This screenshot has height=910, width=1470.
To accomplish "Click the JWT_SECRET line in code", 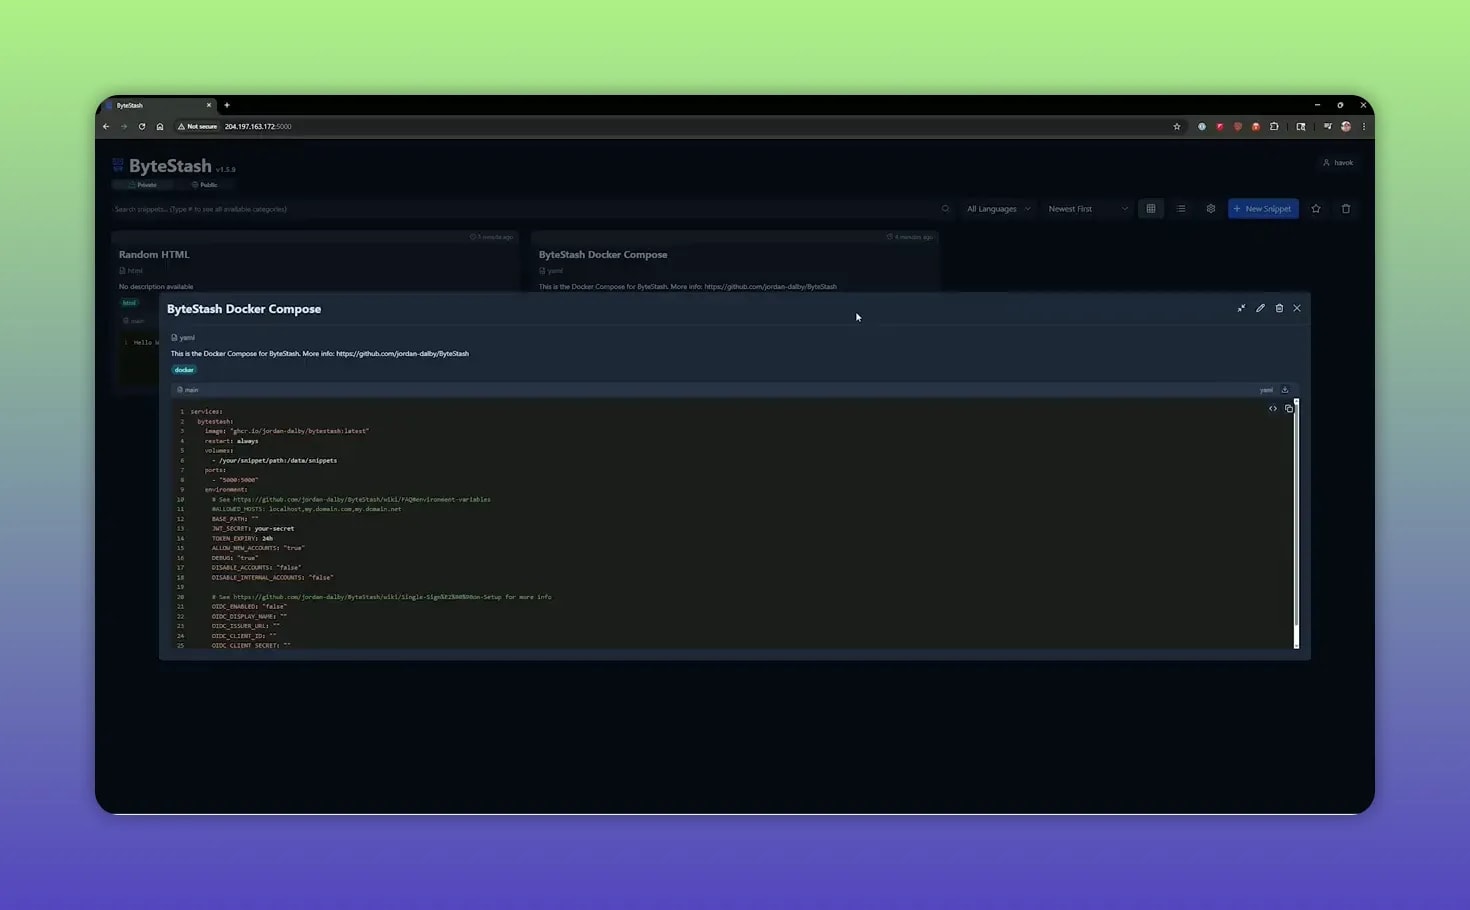I will 253,529.
